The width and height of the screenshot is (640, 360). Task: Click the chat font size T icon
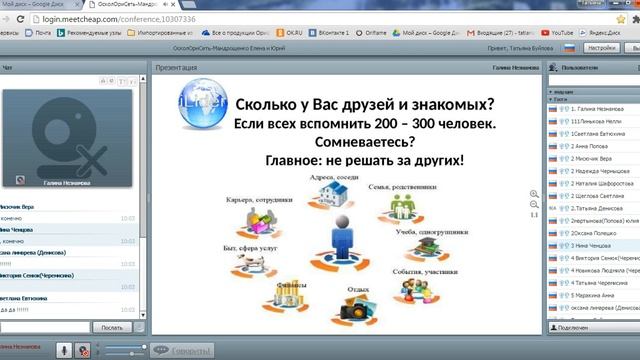click(122, 82)
